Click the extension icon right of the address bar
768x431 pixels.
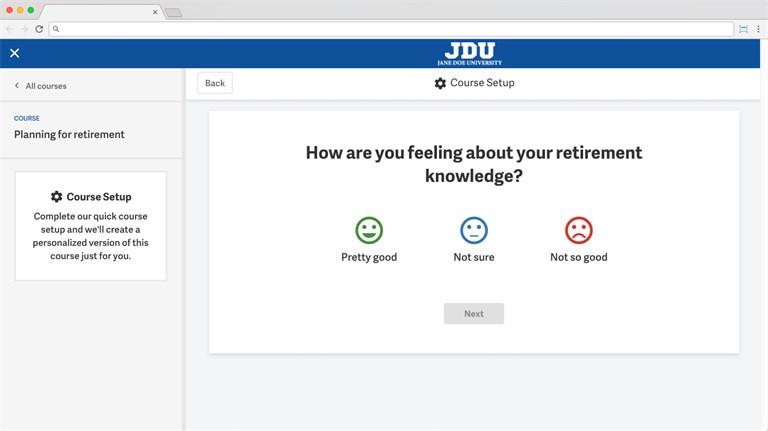743,29
